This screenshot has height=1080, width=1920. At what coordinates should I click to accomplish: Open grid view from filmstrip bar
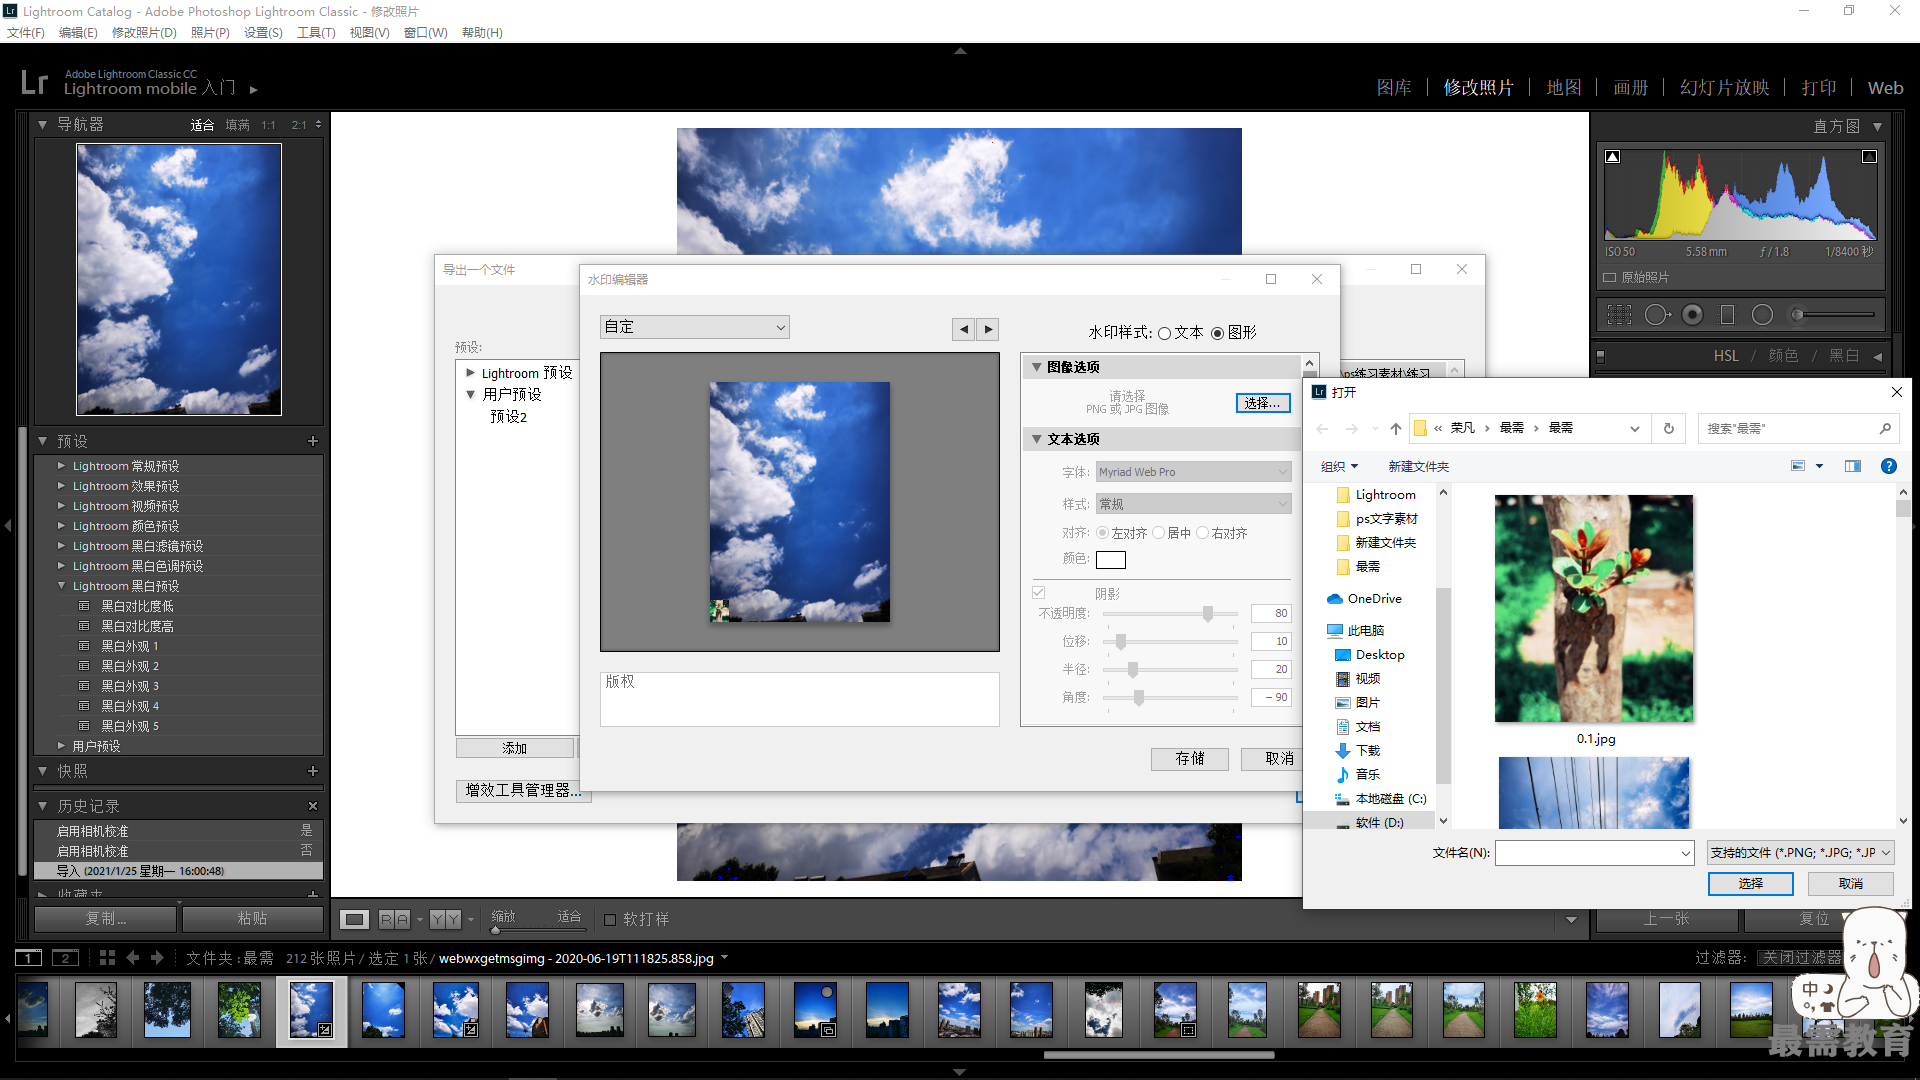(107, 958)
